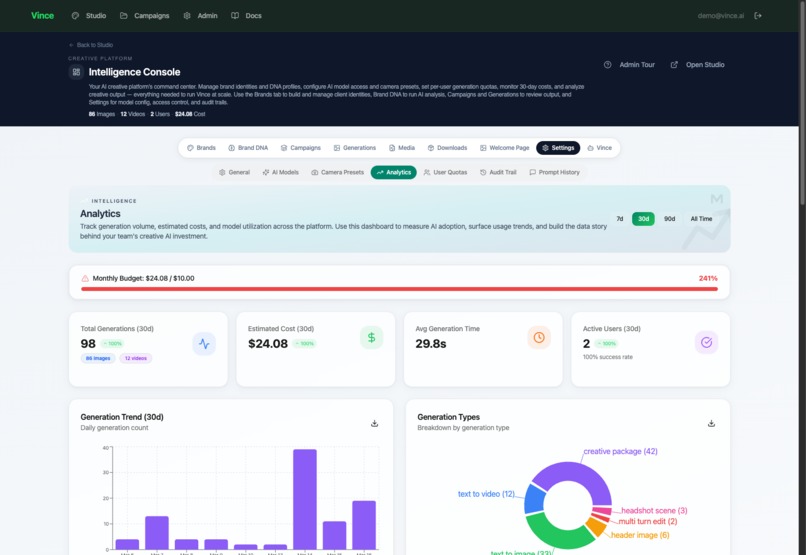Click the 29.8s average time value

(x=431, y=344)
